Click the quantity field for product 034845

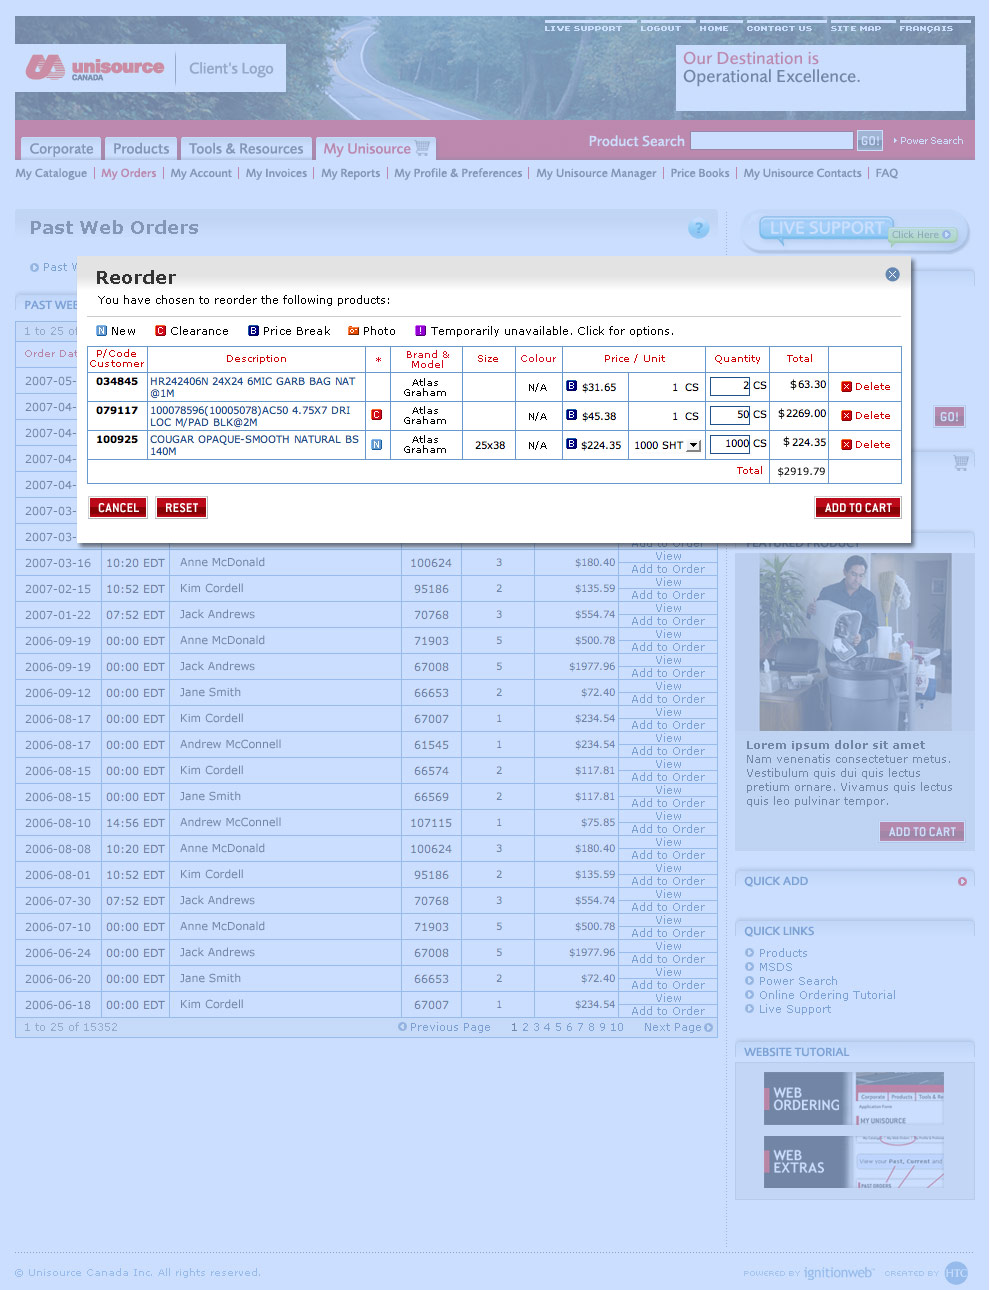click(x=729, y=386)
